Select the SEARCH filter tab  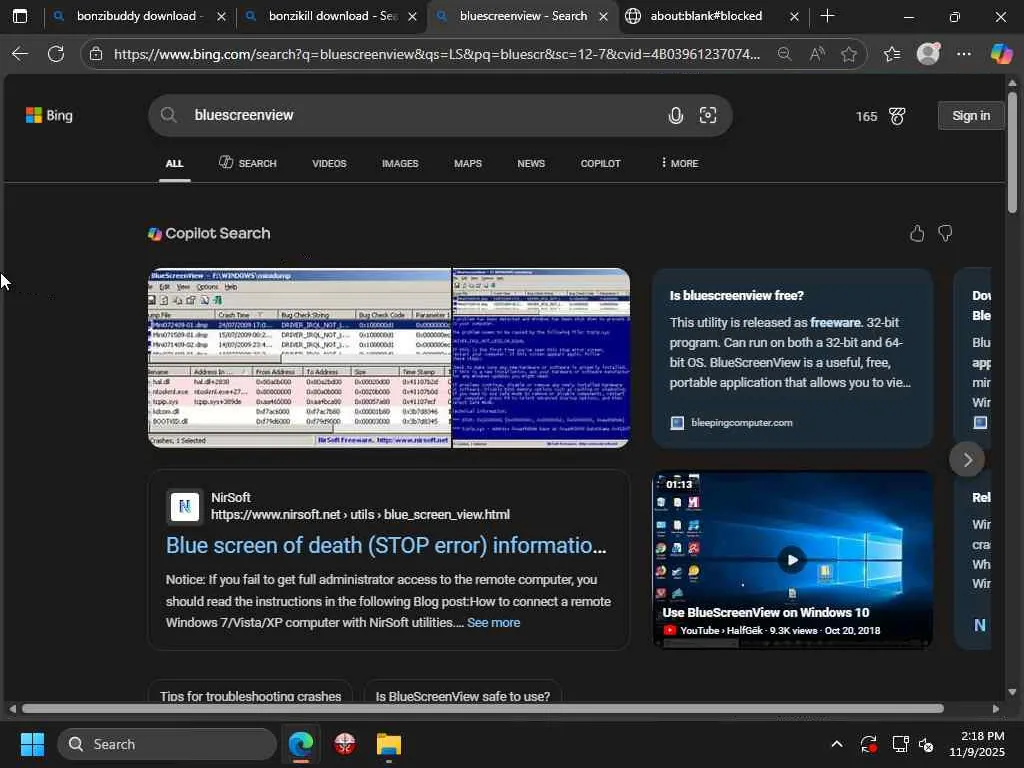(x=248, y=163)
